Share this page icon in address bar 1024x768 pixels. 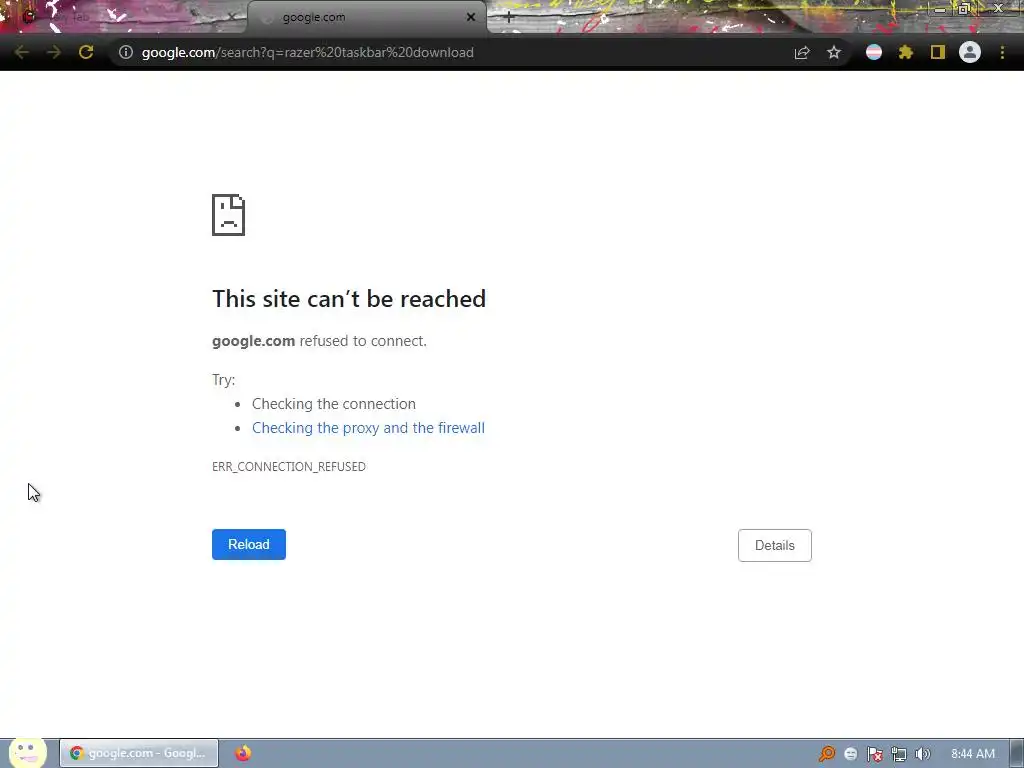pos(802,52)
